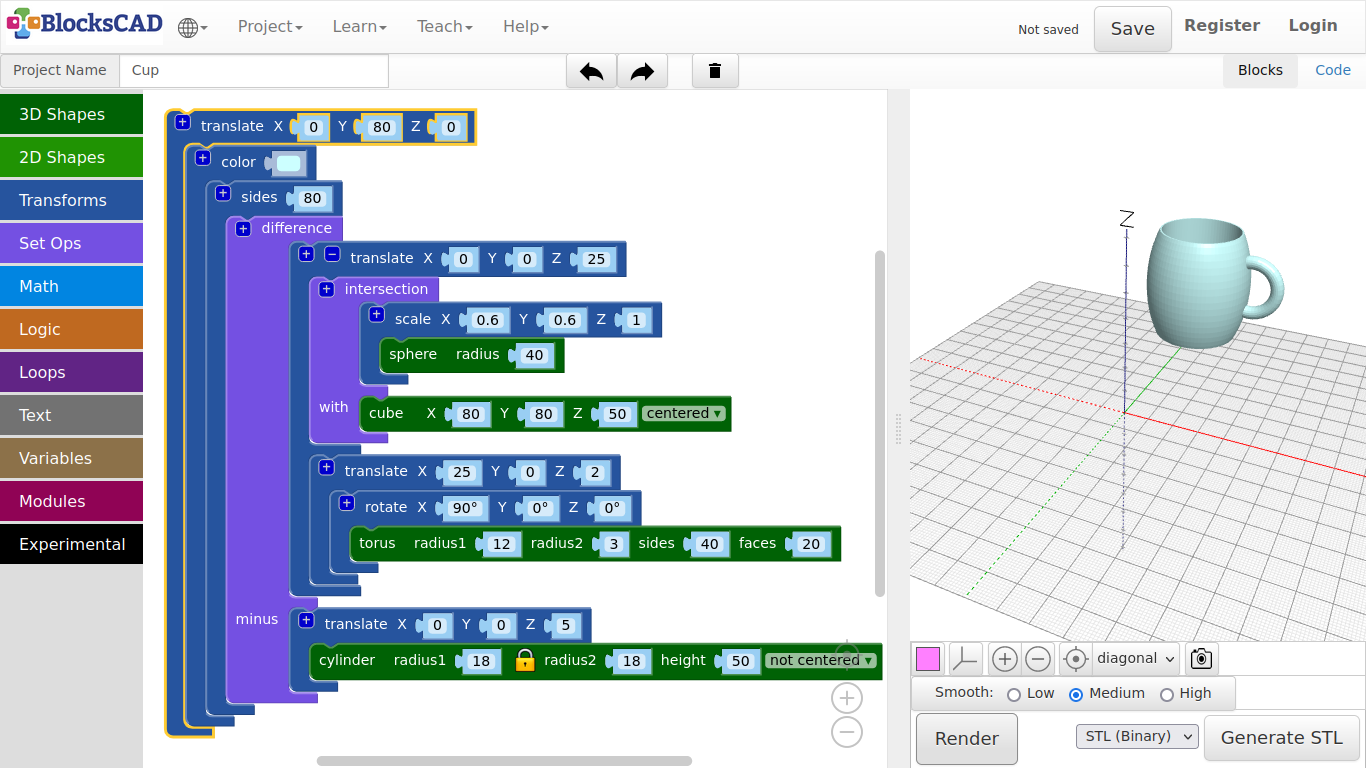Zoom in the 3D render view

coord(1005,659)
